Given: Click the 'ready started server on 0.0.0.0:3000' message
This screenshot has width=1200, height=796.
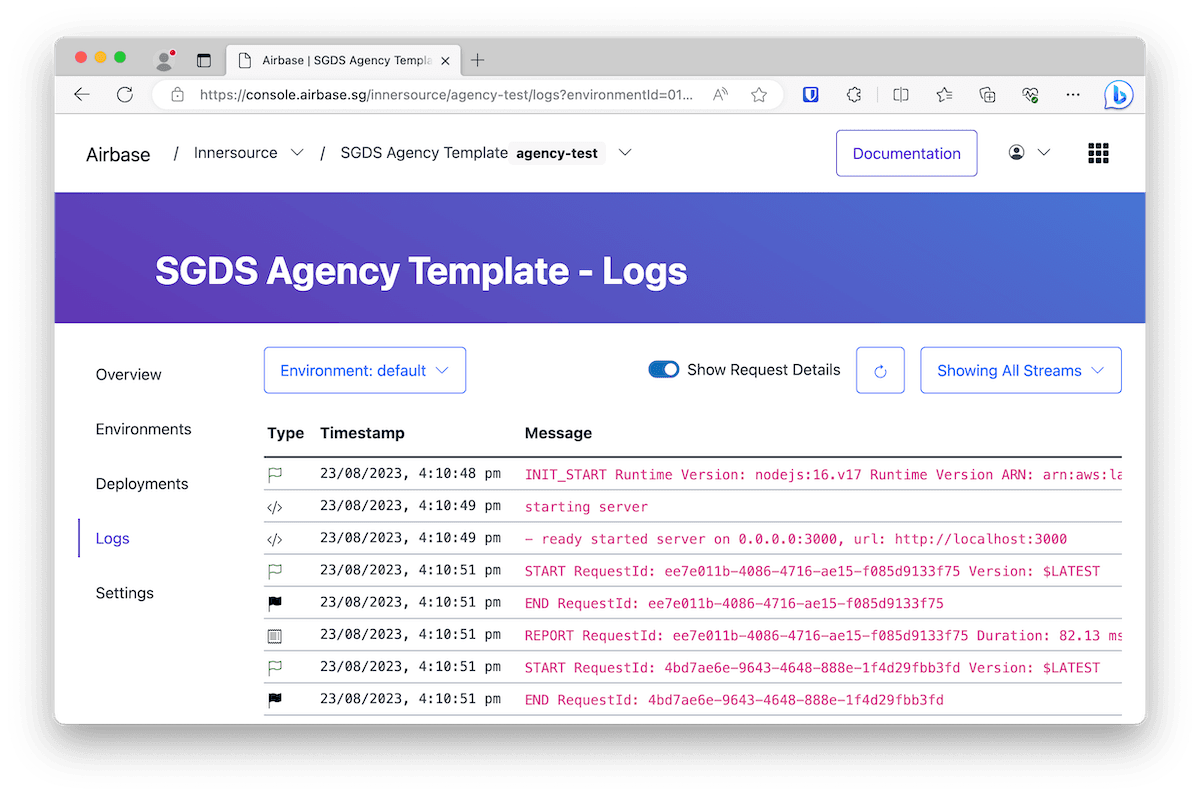Looking at the screenshot, I should [796, 539].
